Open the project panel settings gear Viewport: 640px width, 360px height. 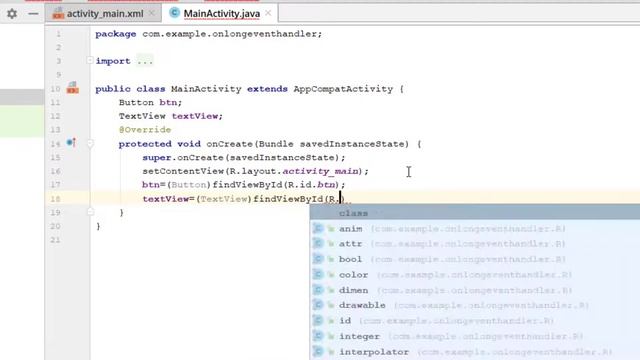coord(12,13)
